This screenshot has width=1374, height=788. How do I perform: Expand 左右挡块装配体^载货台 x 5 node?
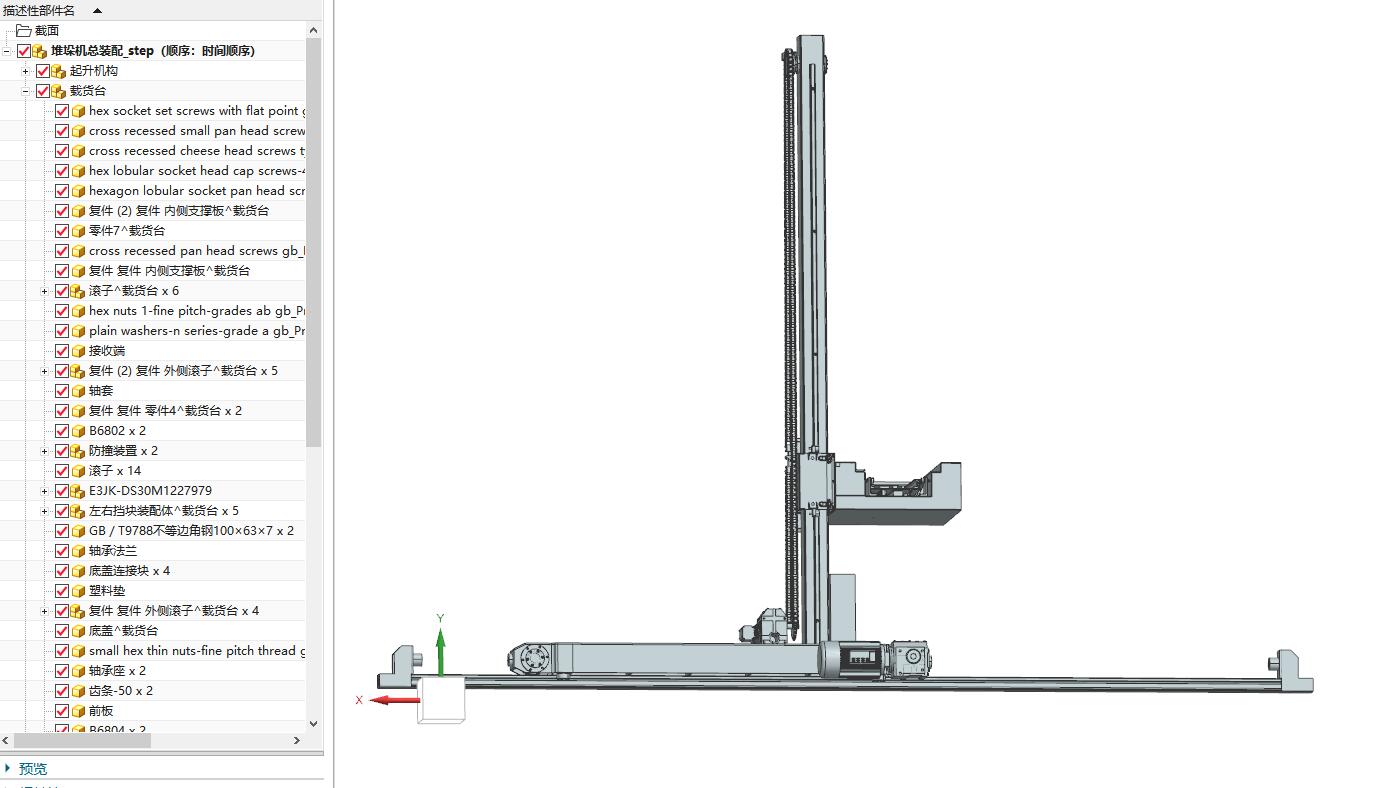coord(44,511)
